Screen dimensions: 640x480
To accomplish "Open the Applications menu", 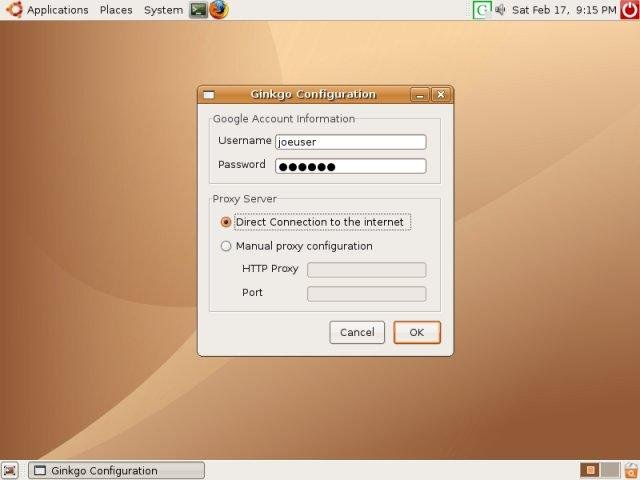I will [58, 10].
